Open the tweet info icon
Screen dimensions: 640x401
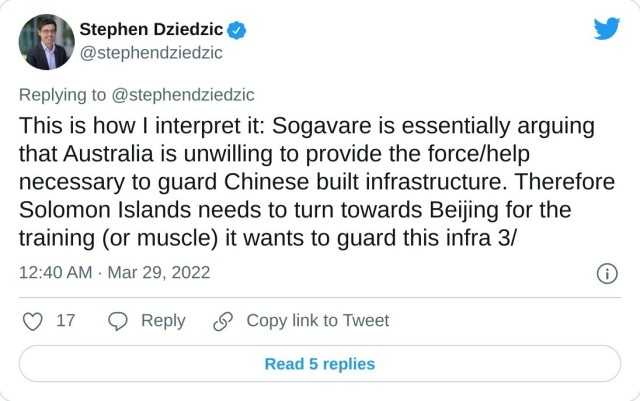(605, 273)
